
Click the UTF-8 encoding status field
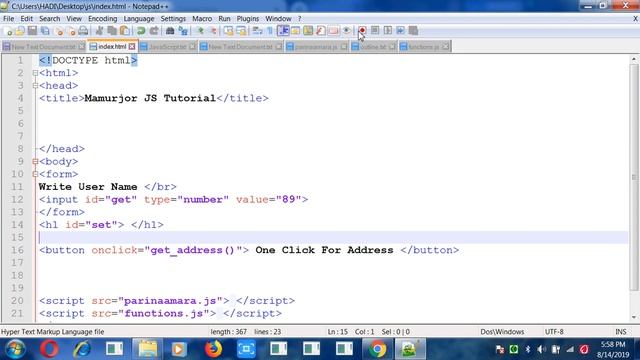point(554,332)
